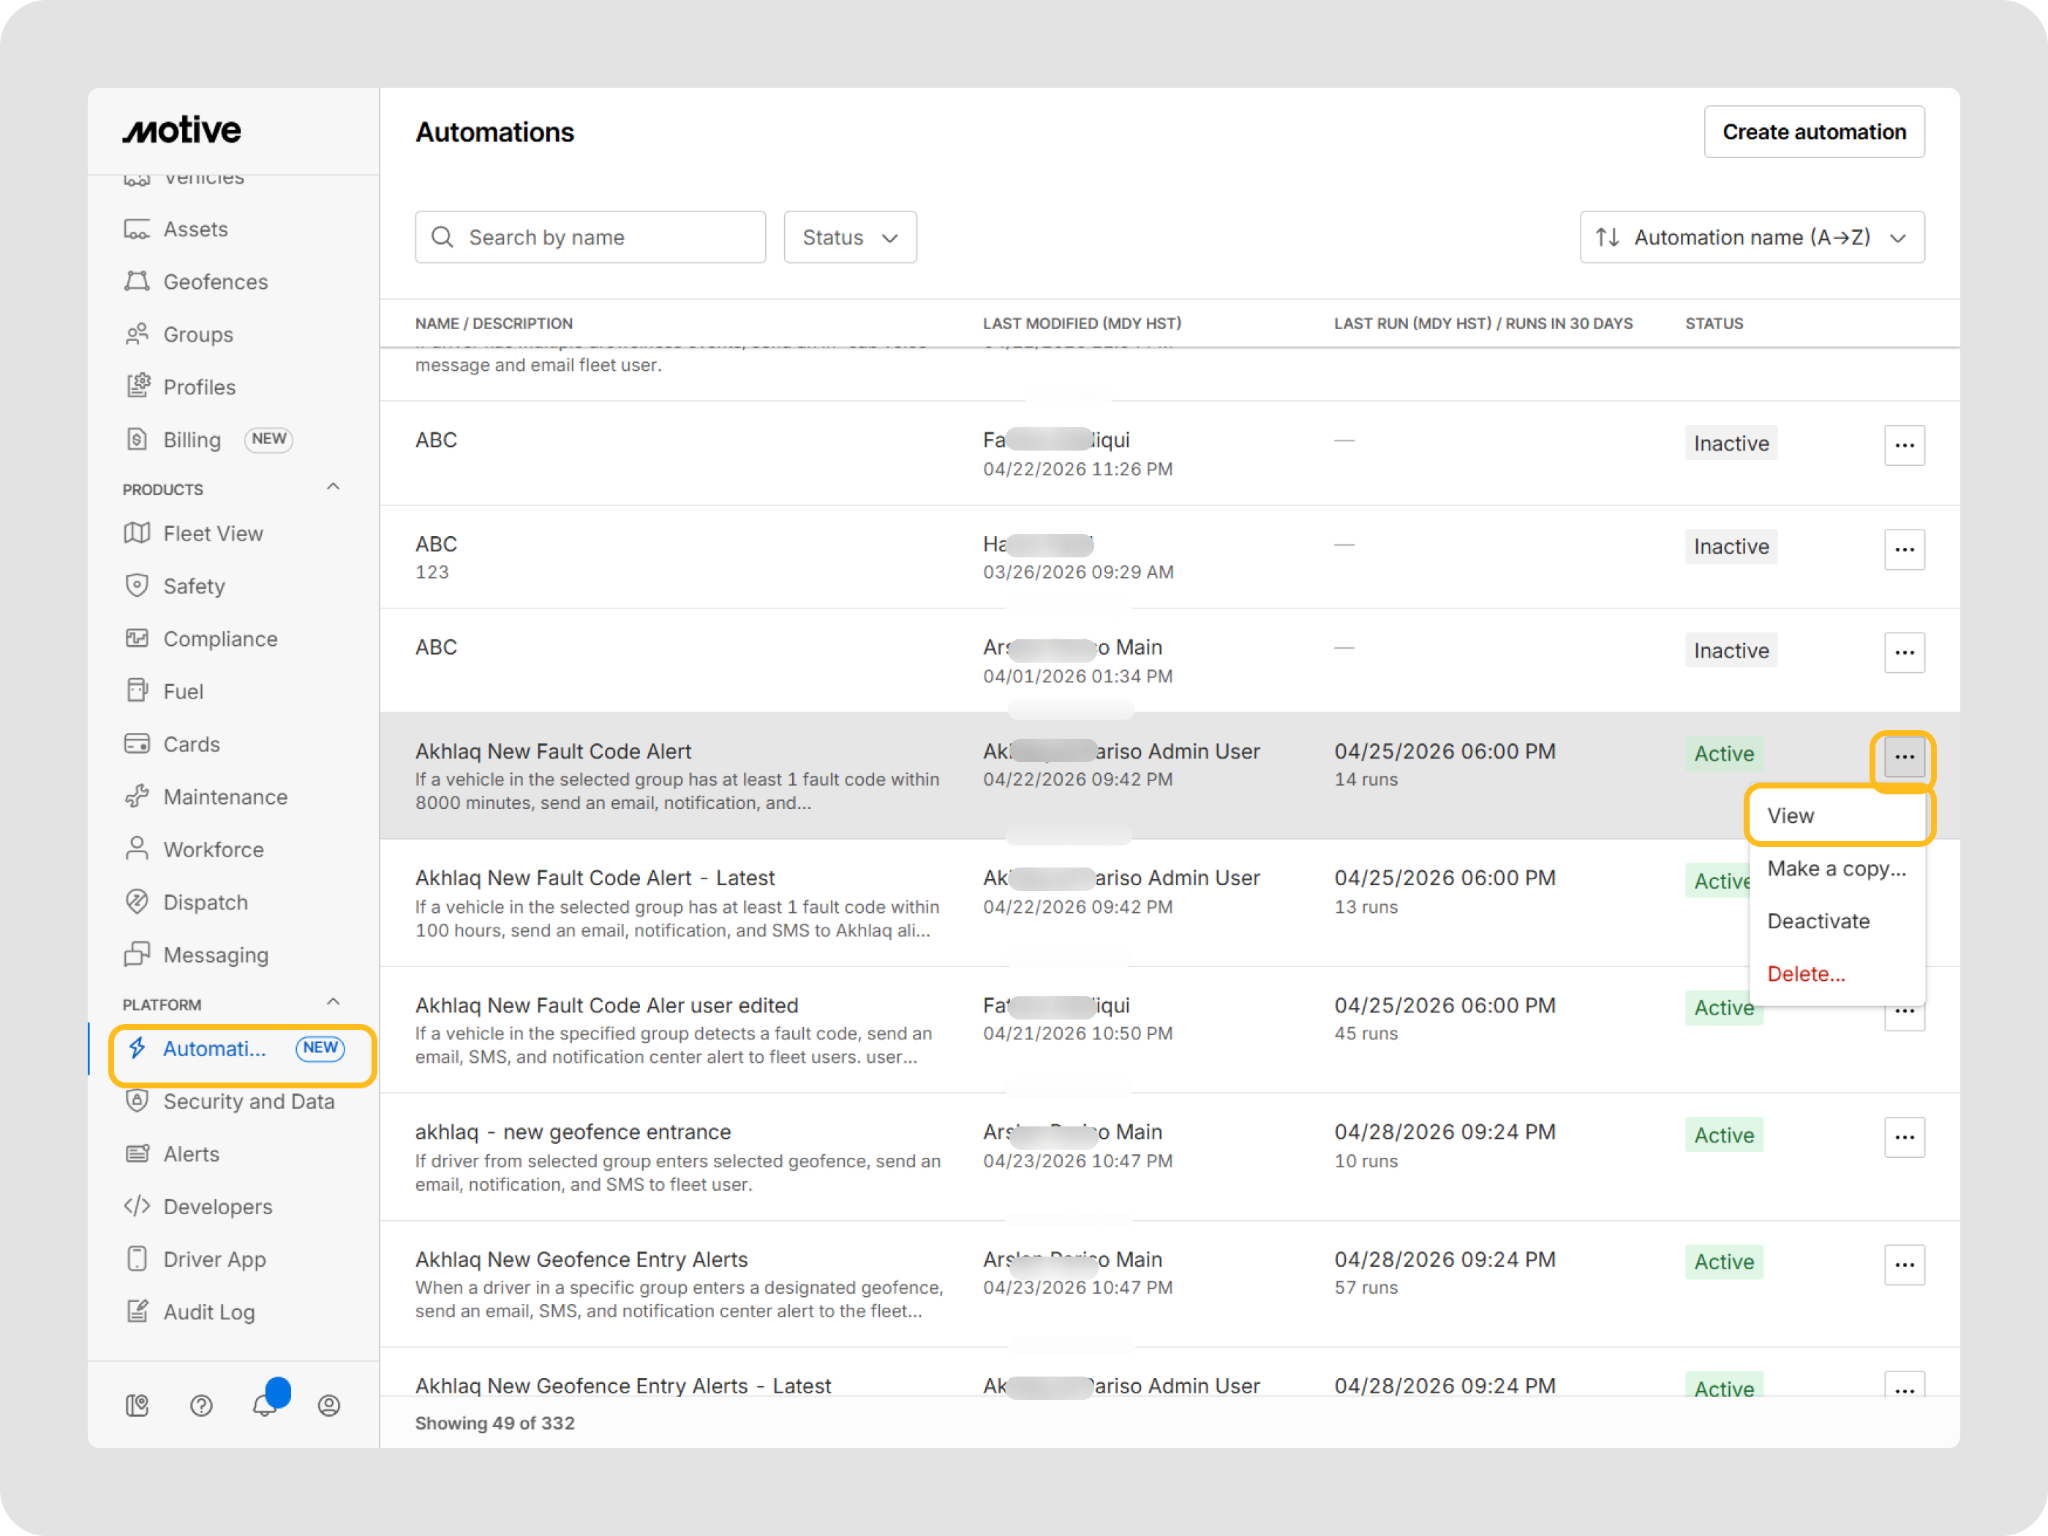Open more options for akhlaq new geofence entrance
Image resolution: width=2048 pixels, height=1536 pixels.
click(x=1903, y=1137)
